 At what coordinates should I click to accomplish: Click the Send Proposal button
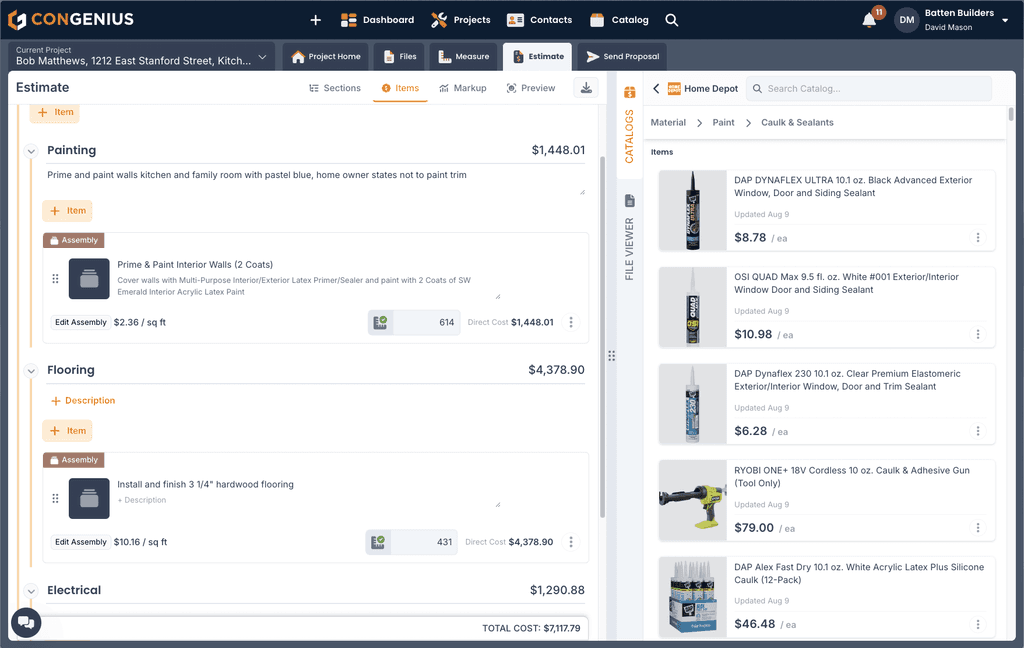(x=621, y=57)
